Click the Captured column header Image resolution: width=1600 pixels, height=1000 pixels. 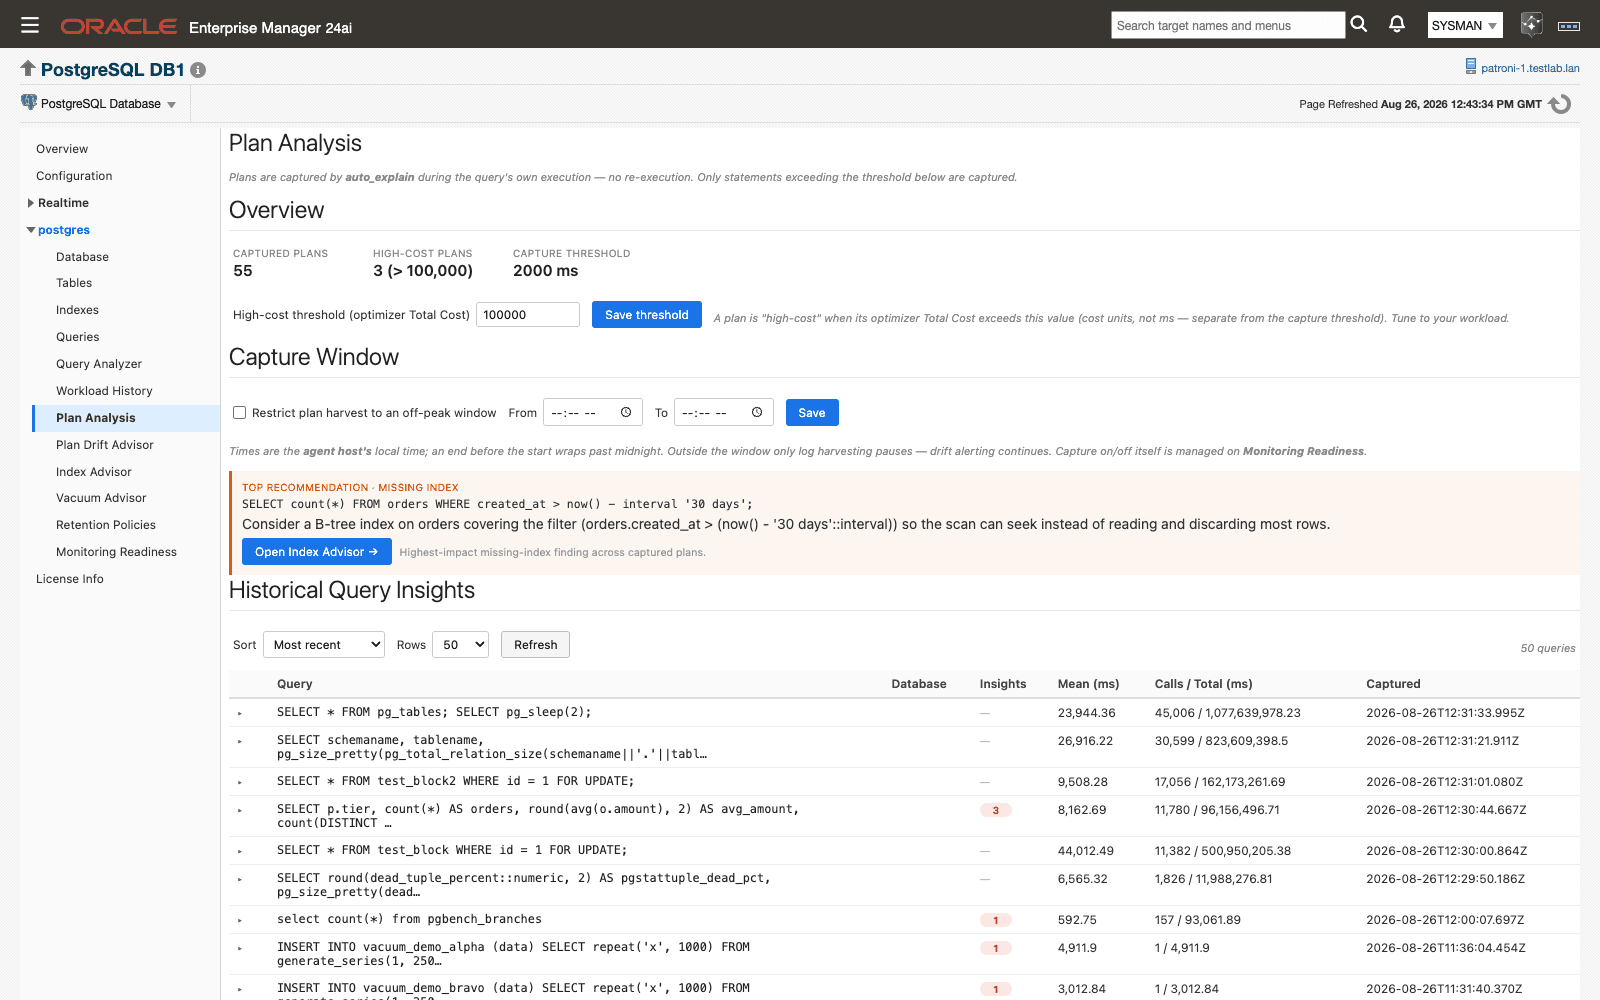click(x=1393, y=684)
